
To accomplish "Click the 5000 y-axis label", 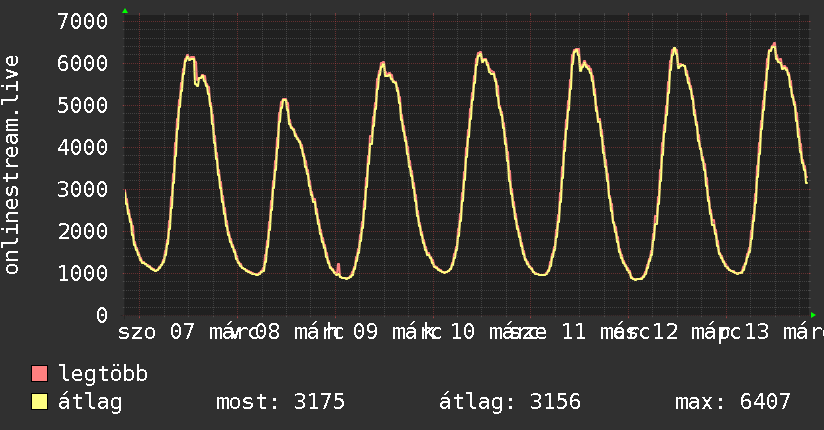I will point(83,106).
